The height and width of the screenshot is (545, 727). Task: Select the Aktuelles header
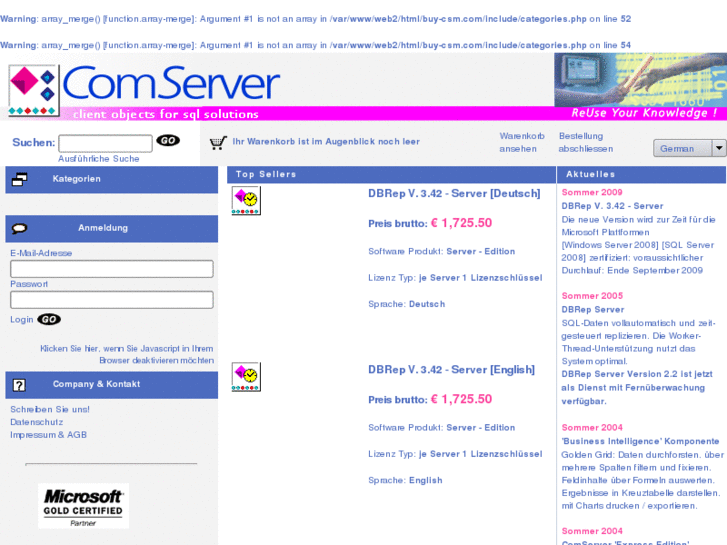tap(642, 174)
